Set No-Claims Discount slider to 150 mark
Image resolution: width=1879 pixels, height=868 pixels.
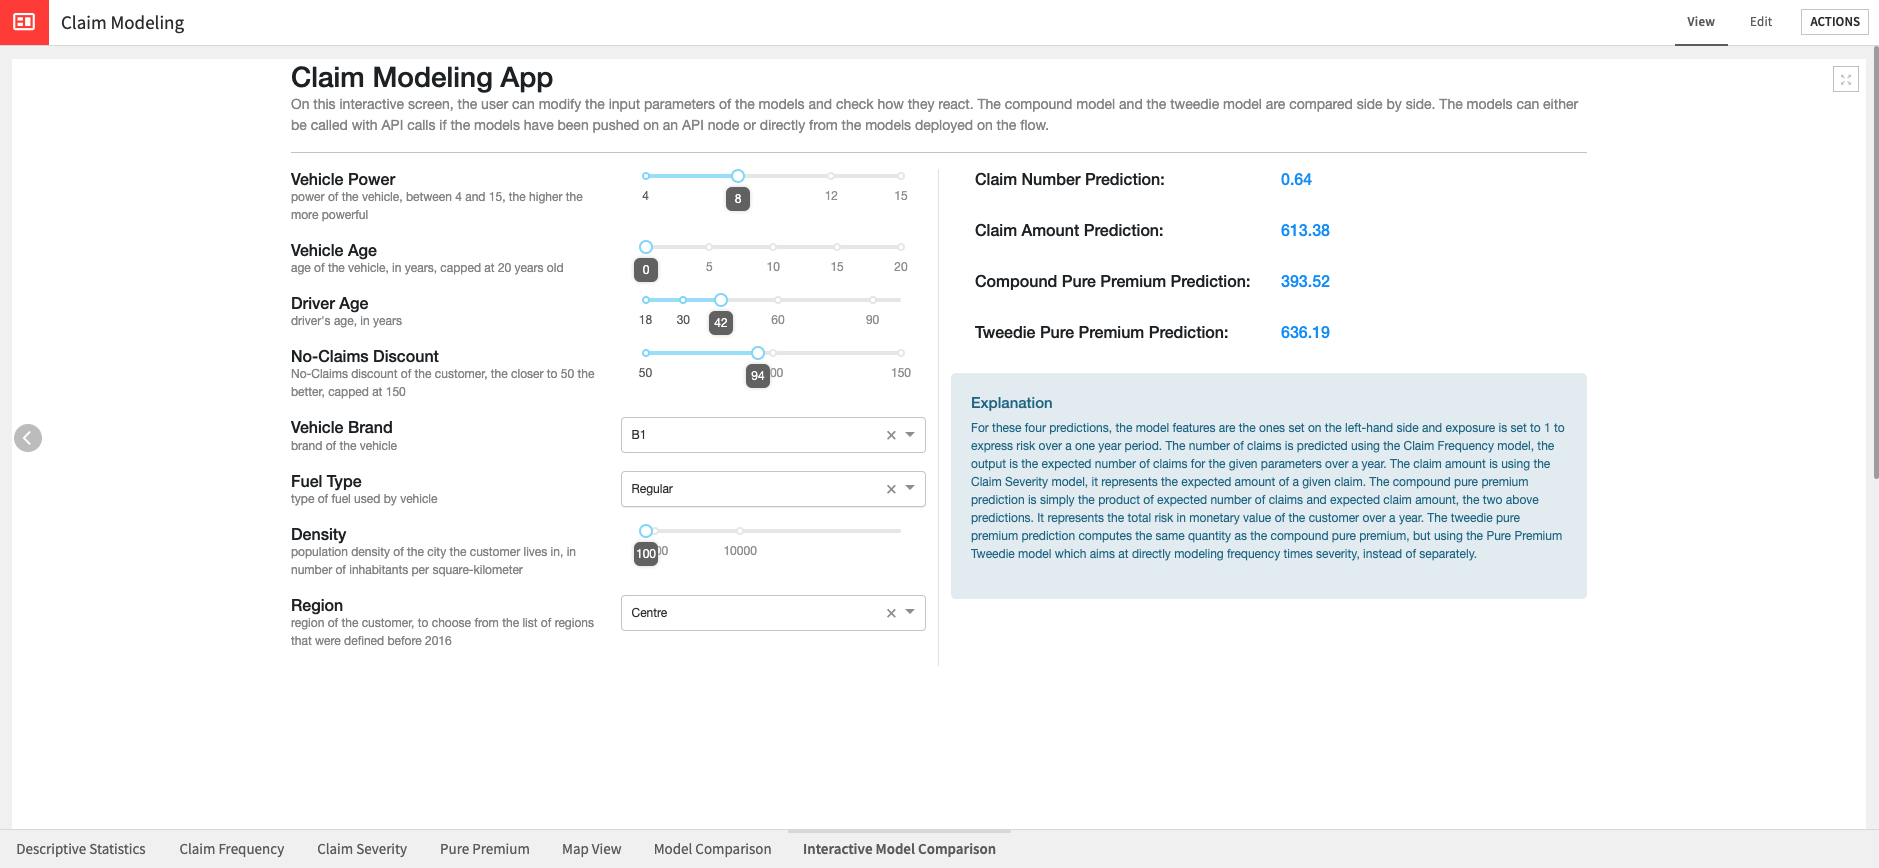901,353
